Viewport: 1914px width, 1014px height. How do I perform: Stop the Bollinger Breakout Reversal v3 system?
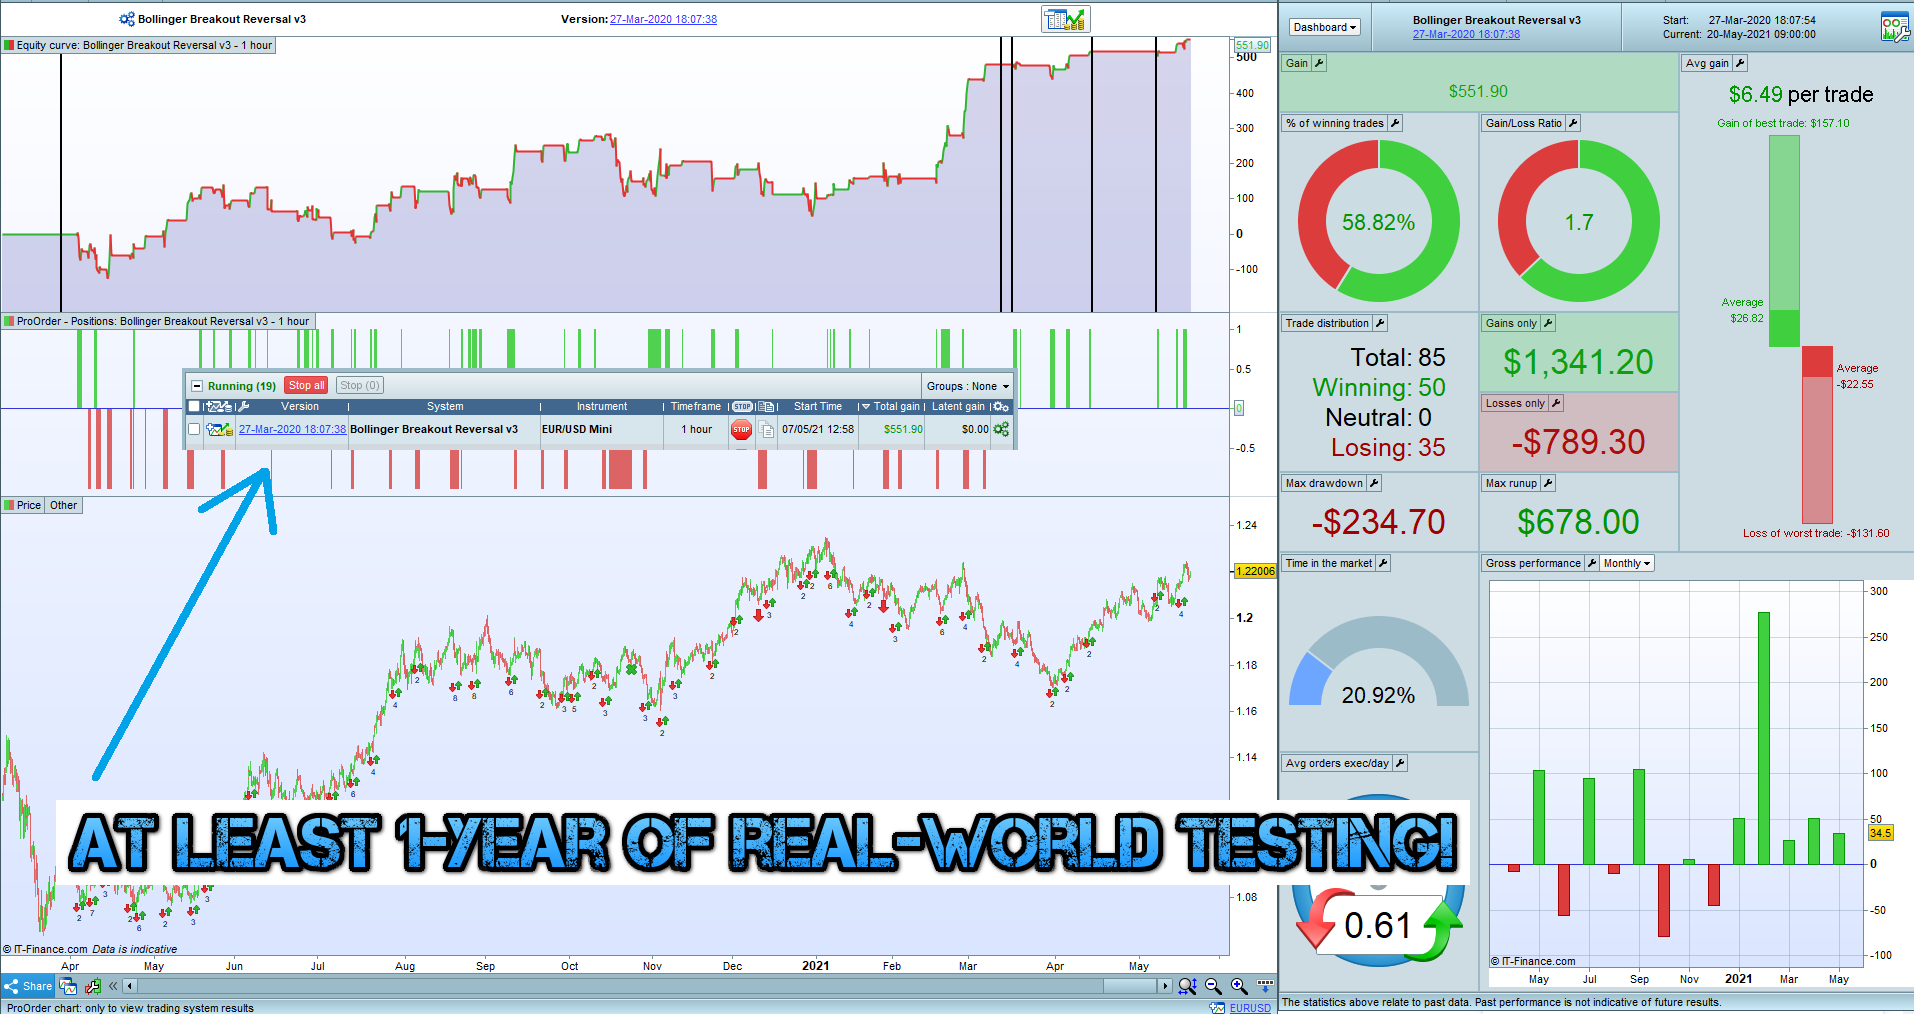741,429
